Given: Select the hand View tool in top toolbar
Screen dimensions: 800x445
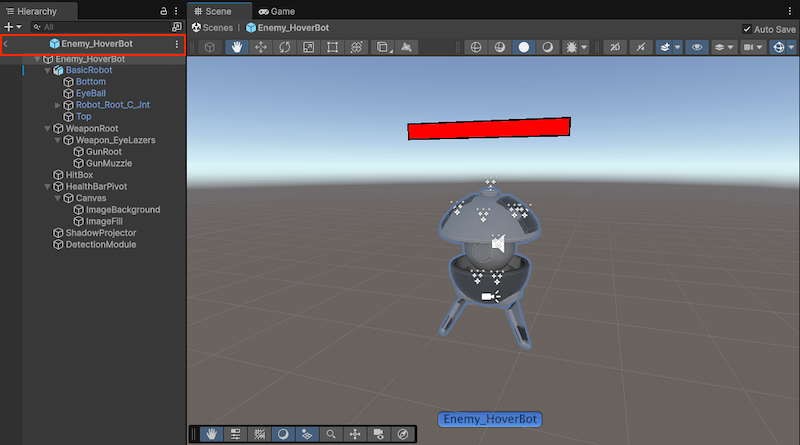Looking at the screenshot, I should tap(238, 47).
